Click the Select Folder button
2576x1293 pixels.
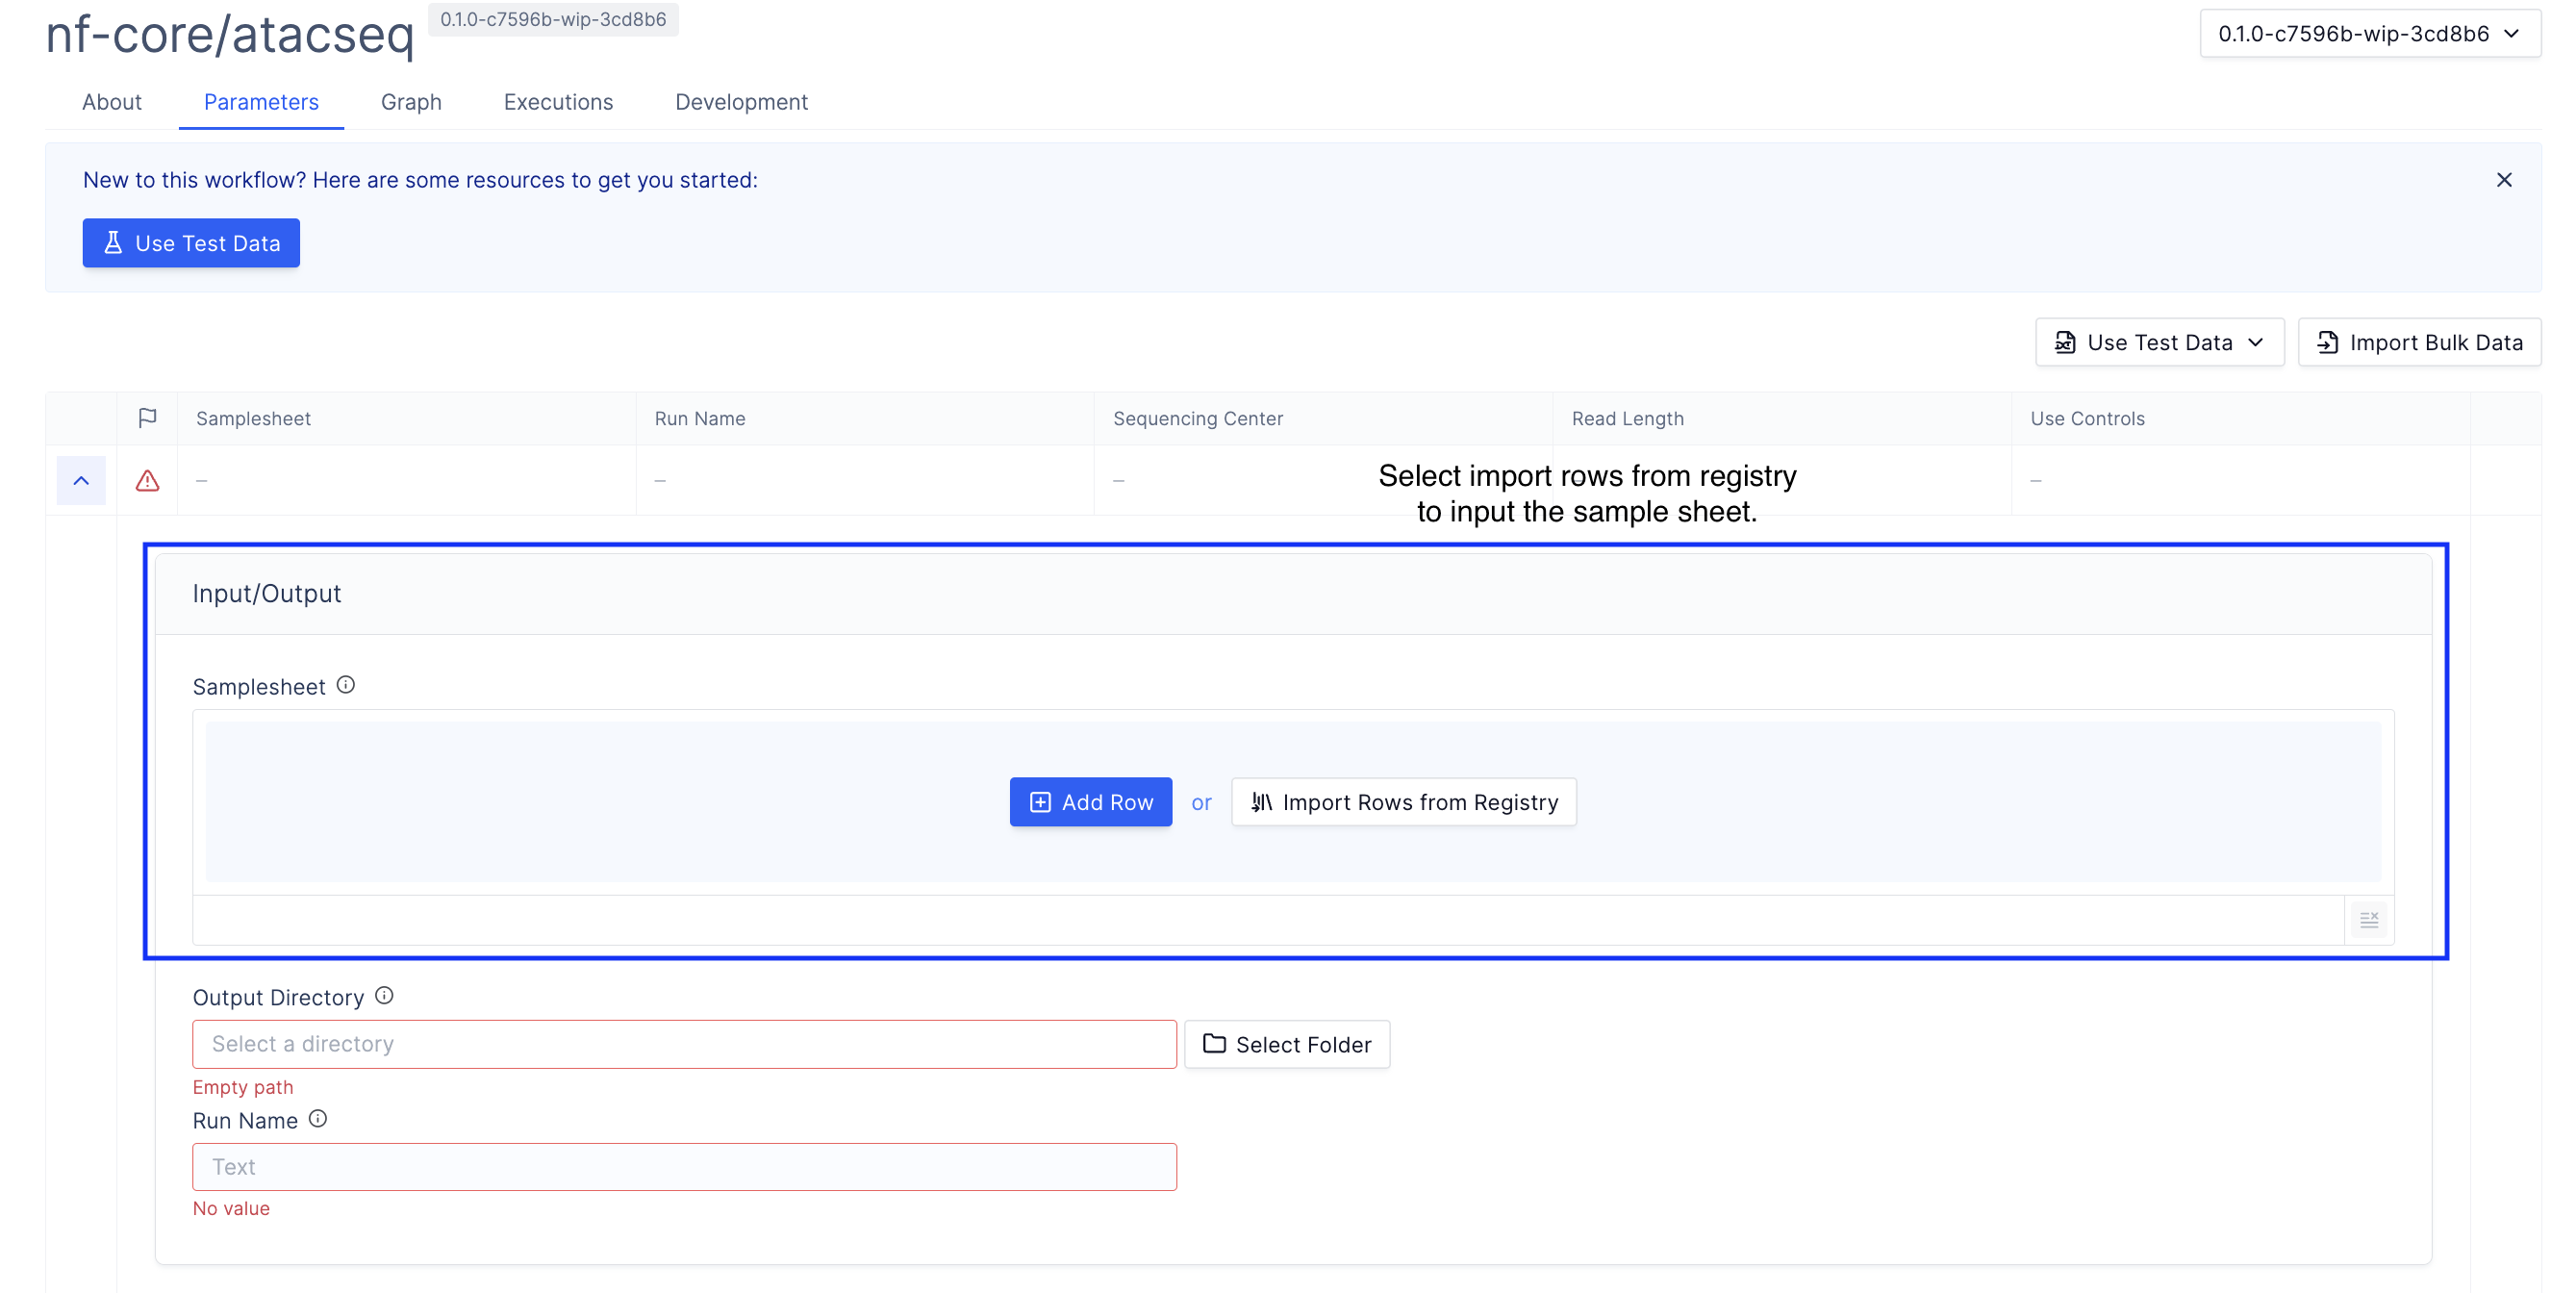coord(1287,1044)
